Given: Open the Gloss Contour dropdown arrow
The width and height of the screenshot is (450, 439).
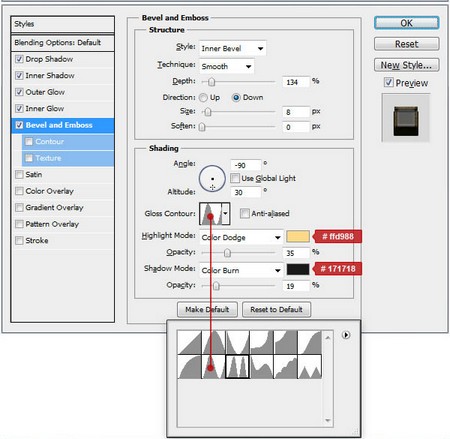Looking at the screenshot, I should click(x=226, y=213).
